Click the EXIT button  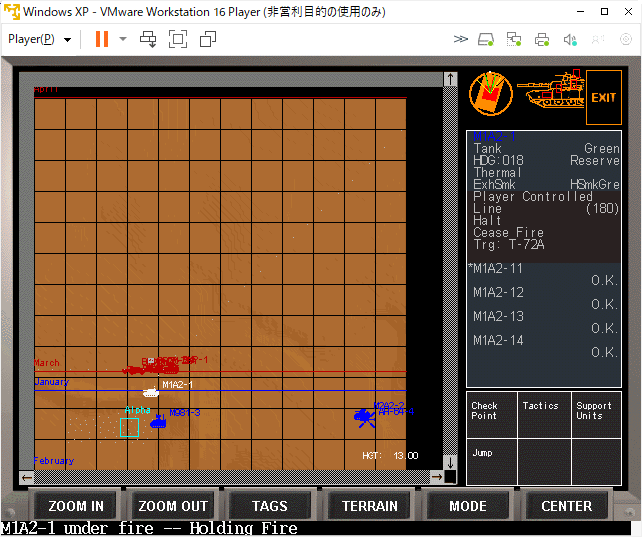(x=604, y=97)
